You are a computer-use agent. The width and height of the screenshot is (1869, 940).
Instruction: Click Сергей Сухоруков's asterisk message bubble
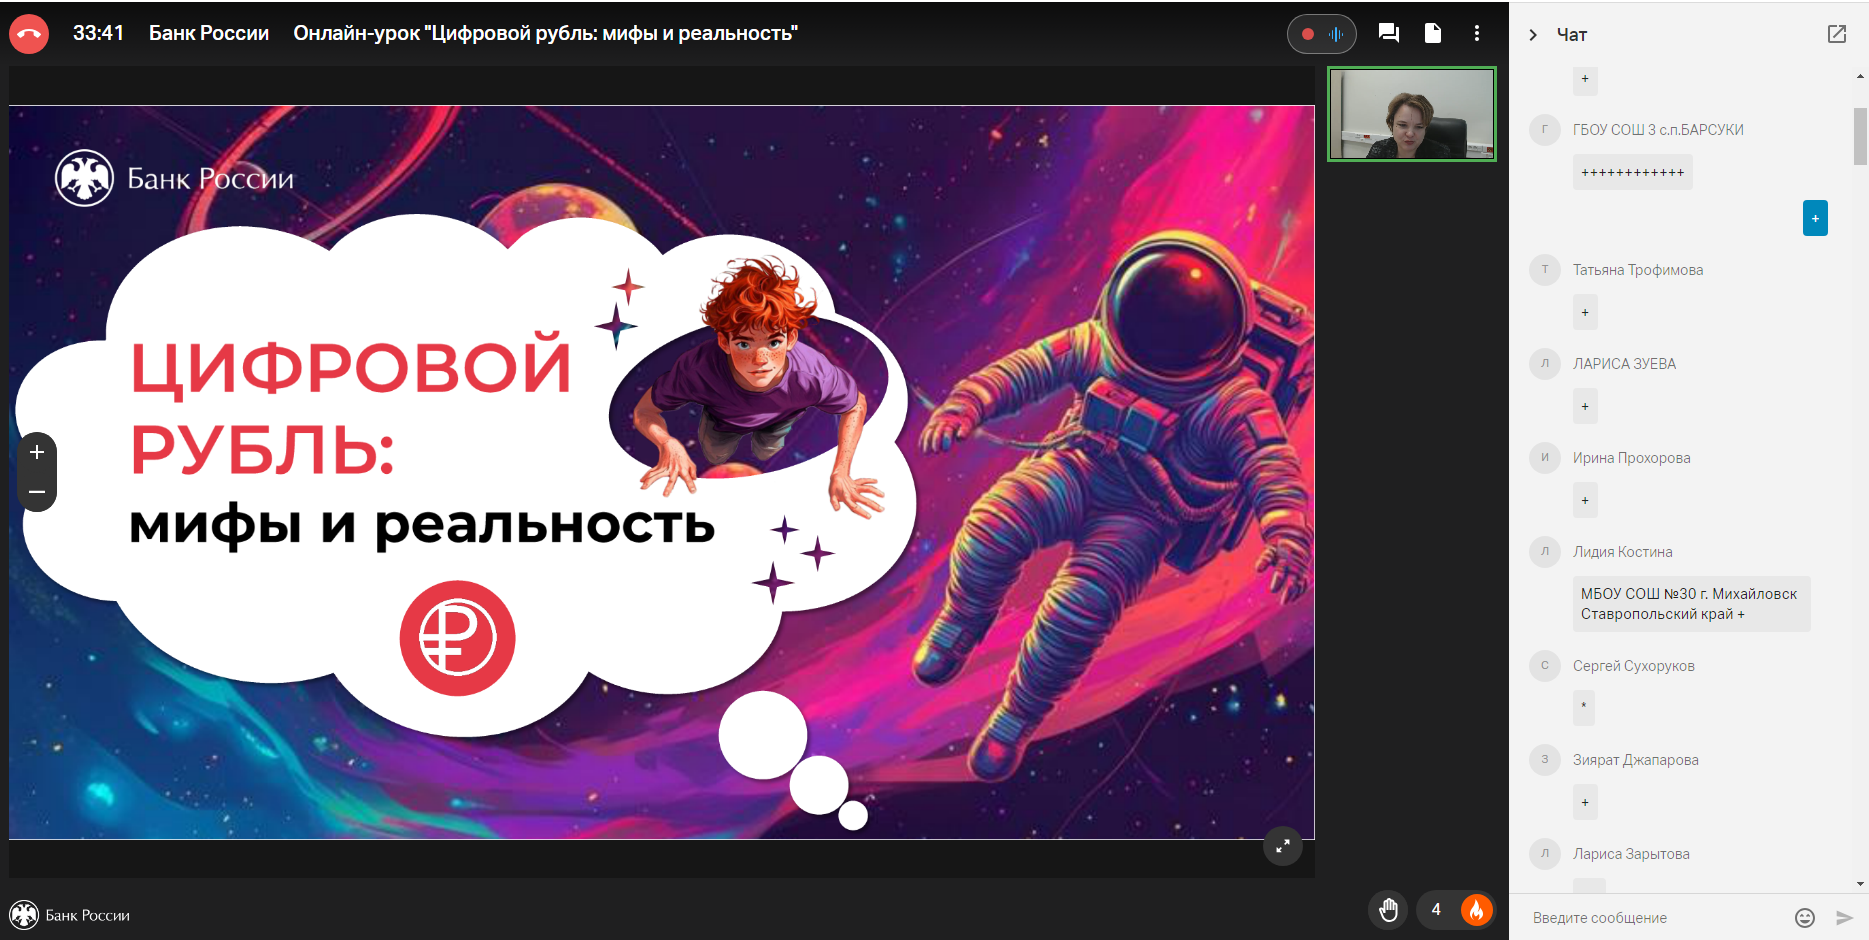tap(1584, 708)
